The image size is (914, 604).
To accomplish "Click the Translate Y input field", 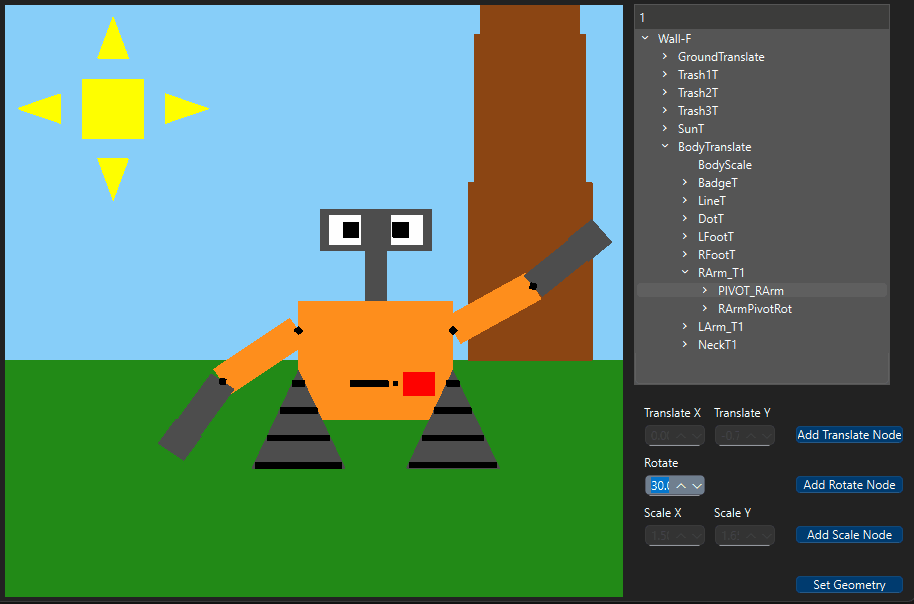I will point(744,436).
